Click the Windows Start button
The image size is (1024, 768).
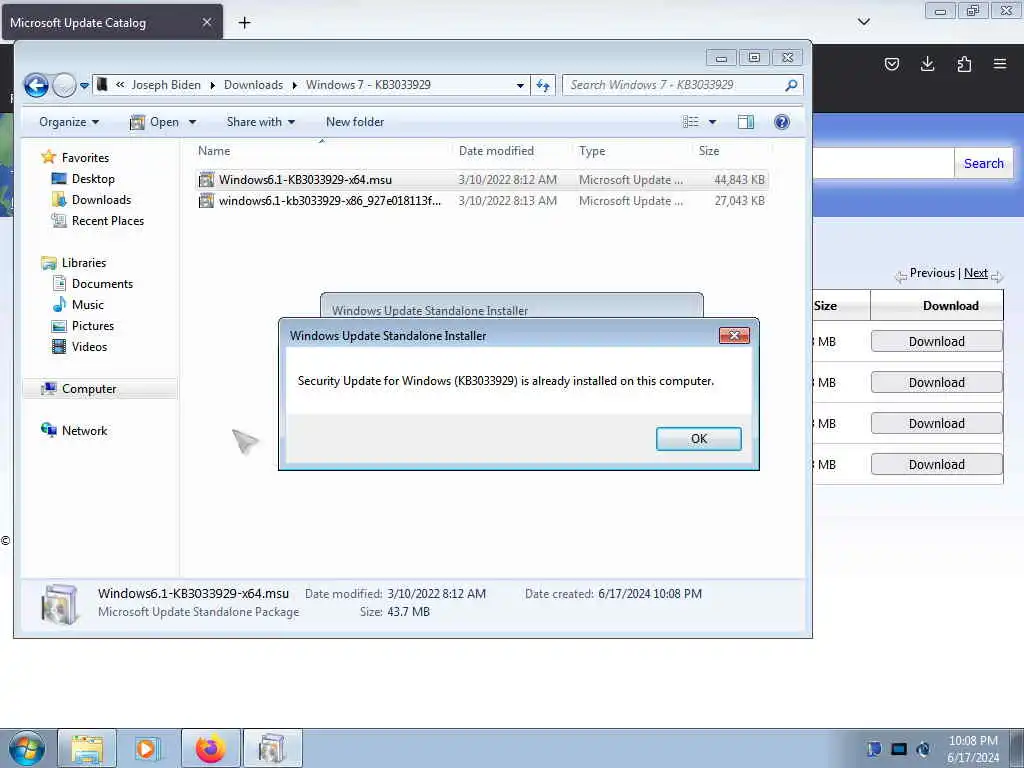click(27, 748)
